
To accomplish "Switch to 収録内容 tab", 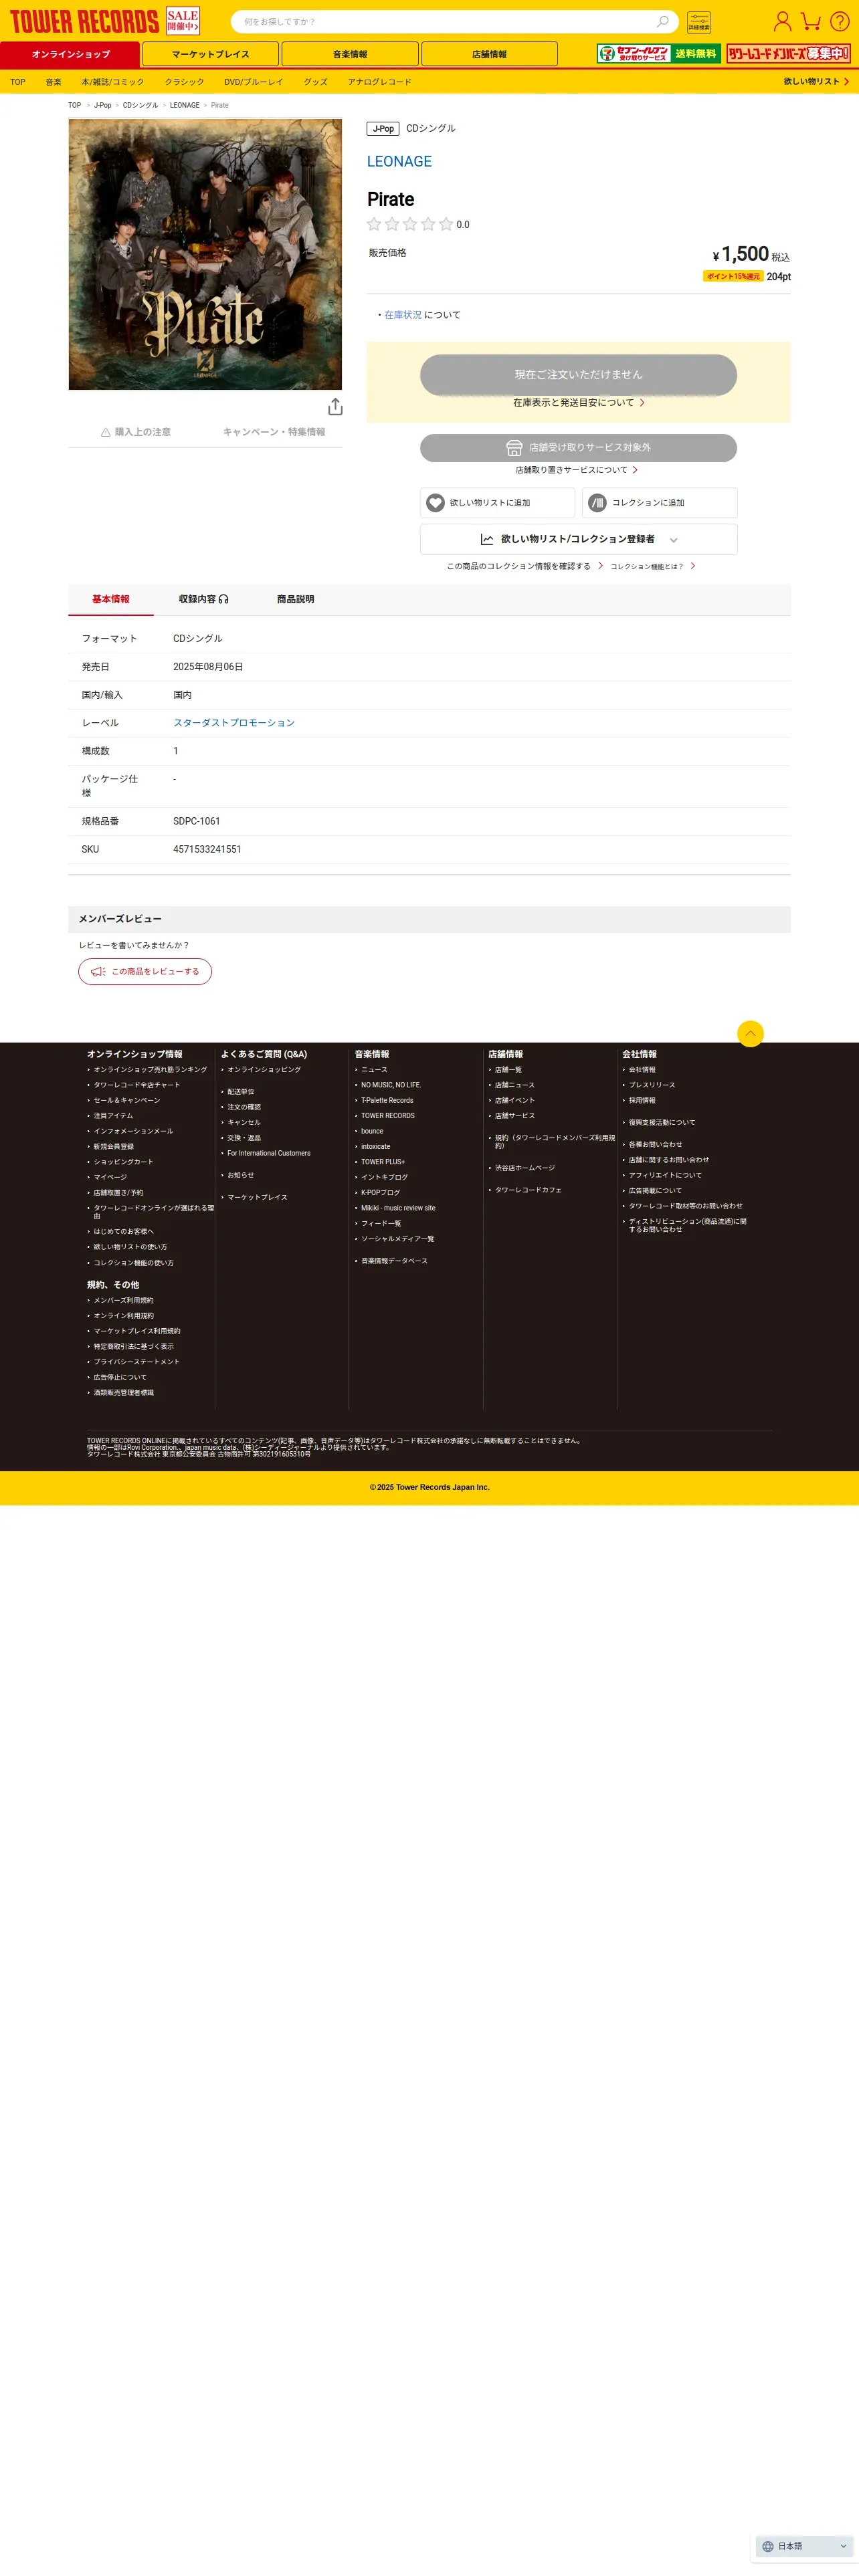I will [203, 599].
